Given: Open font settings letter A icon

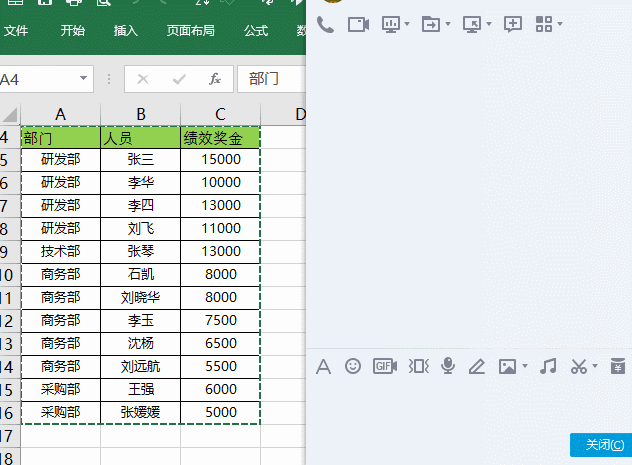Looking at the screenshot, I should [x=323, y=367].
